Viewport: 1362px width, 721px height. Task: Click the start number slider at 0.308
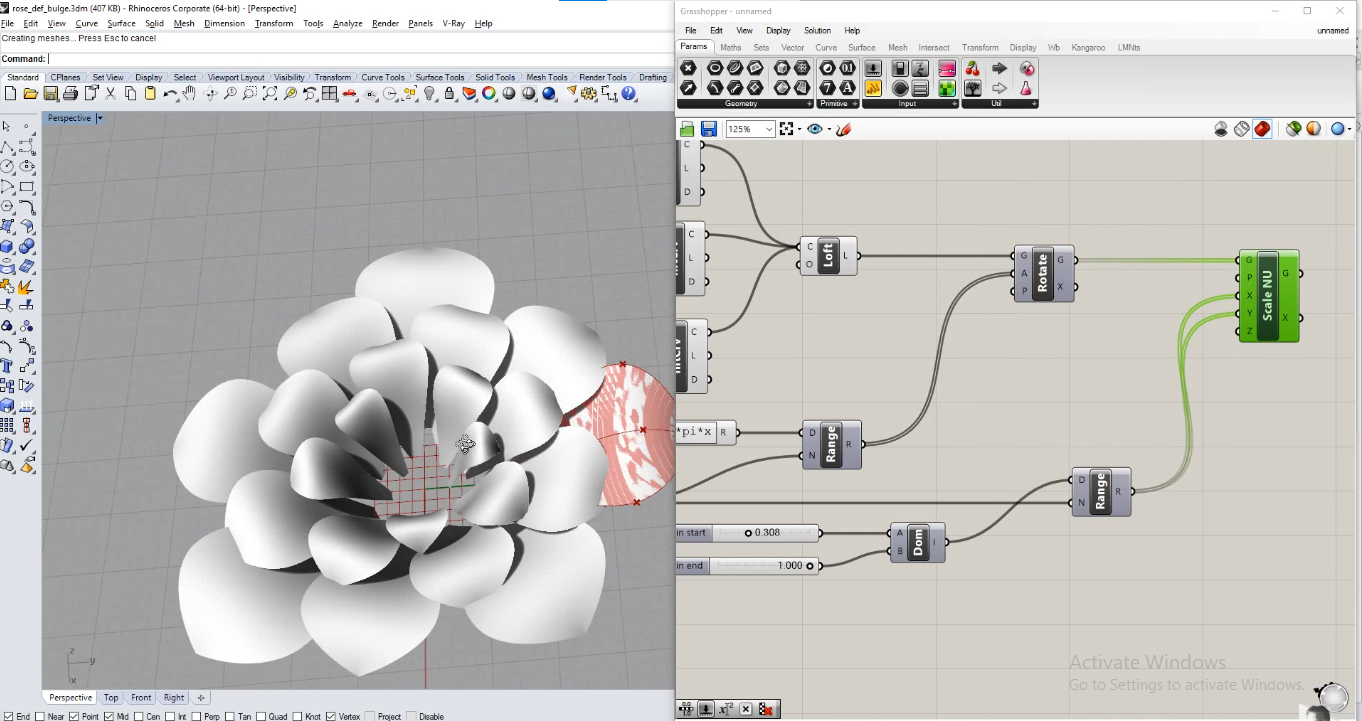(749, 533)
